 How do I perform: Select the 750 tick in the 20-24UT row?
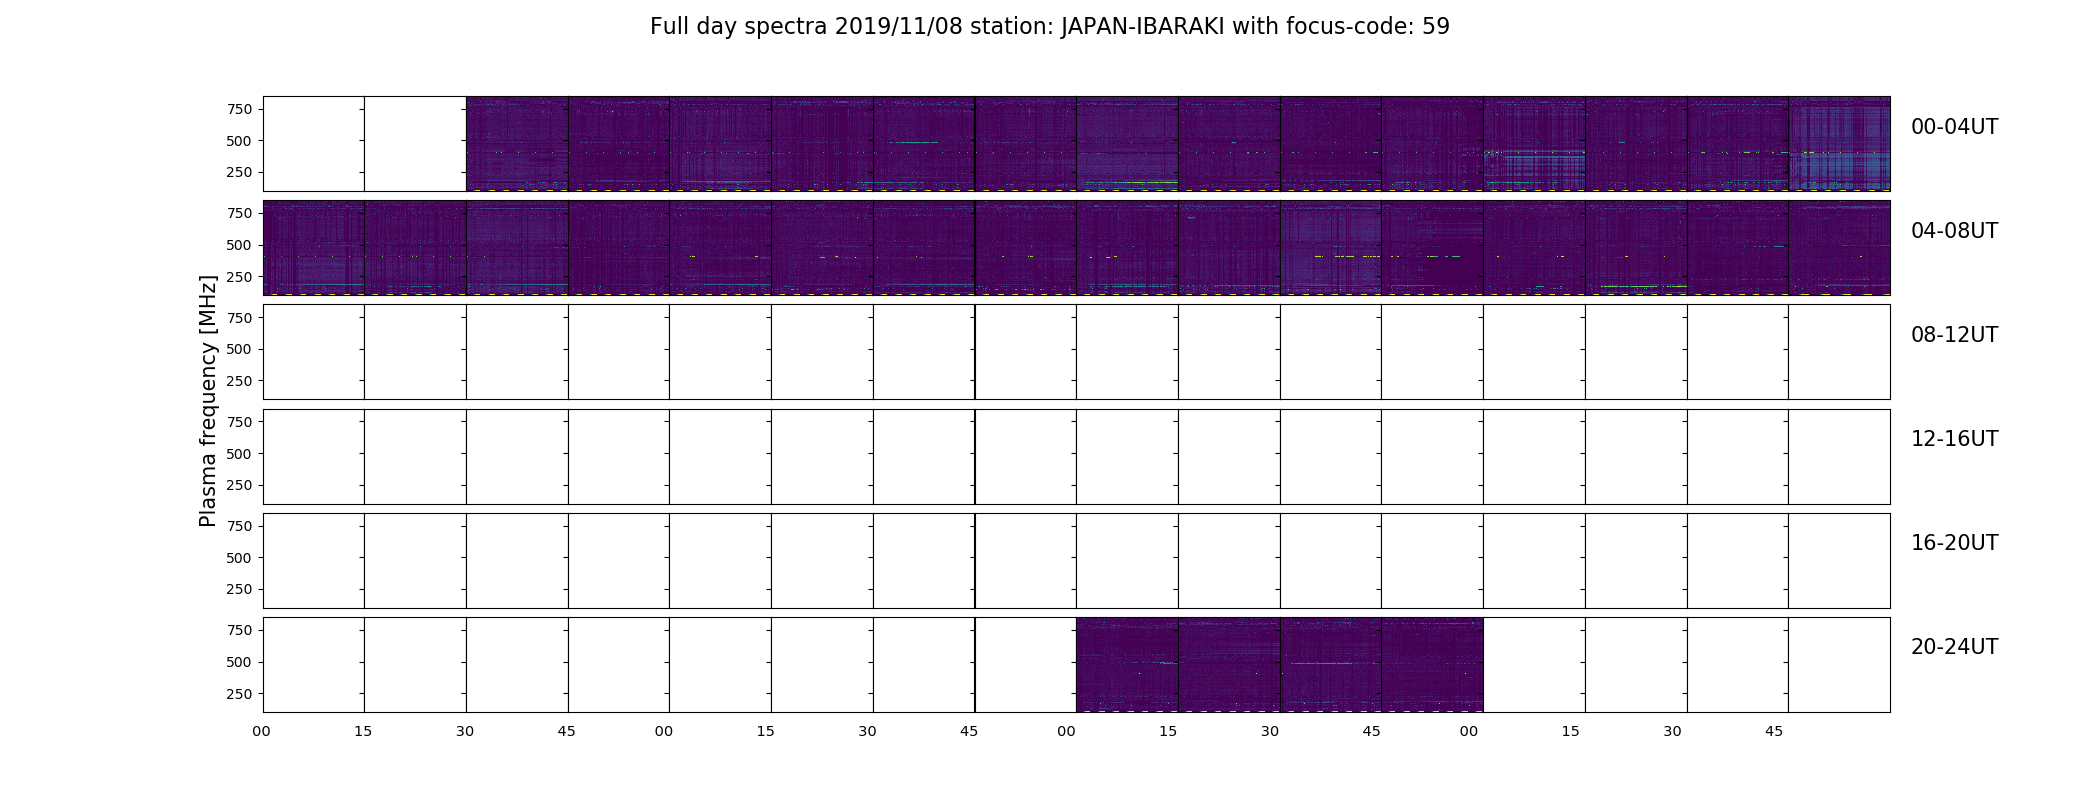point(239,630)
